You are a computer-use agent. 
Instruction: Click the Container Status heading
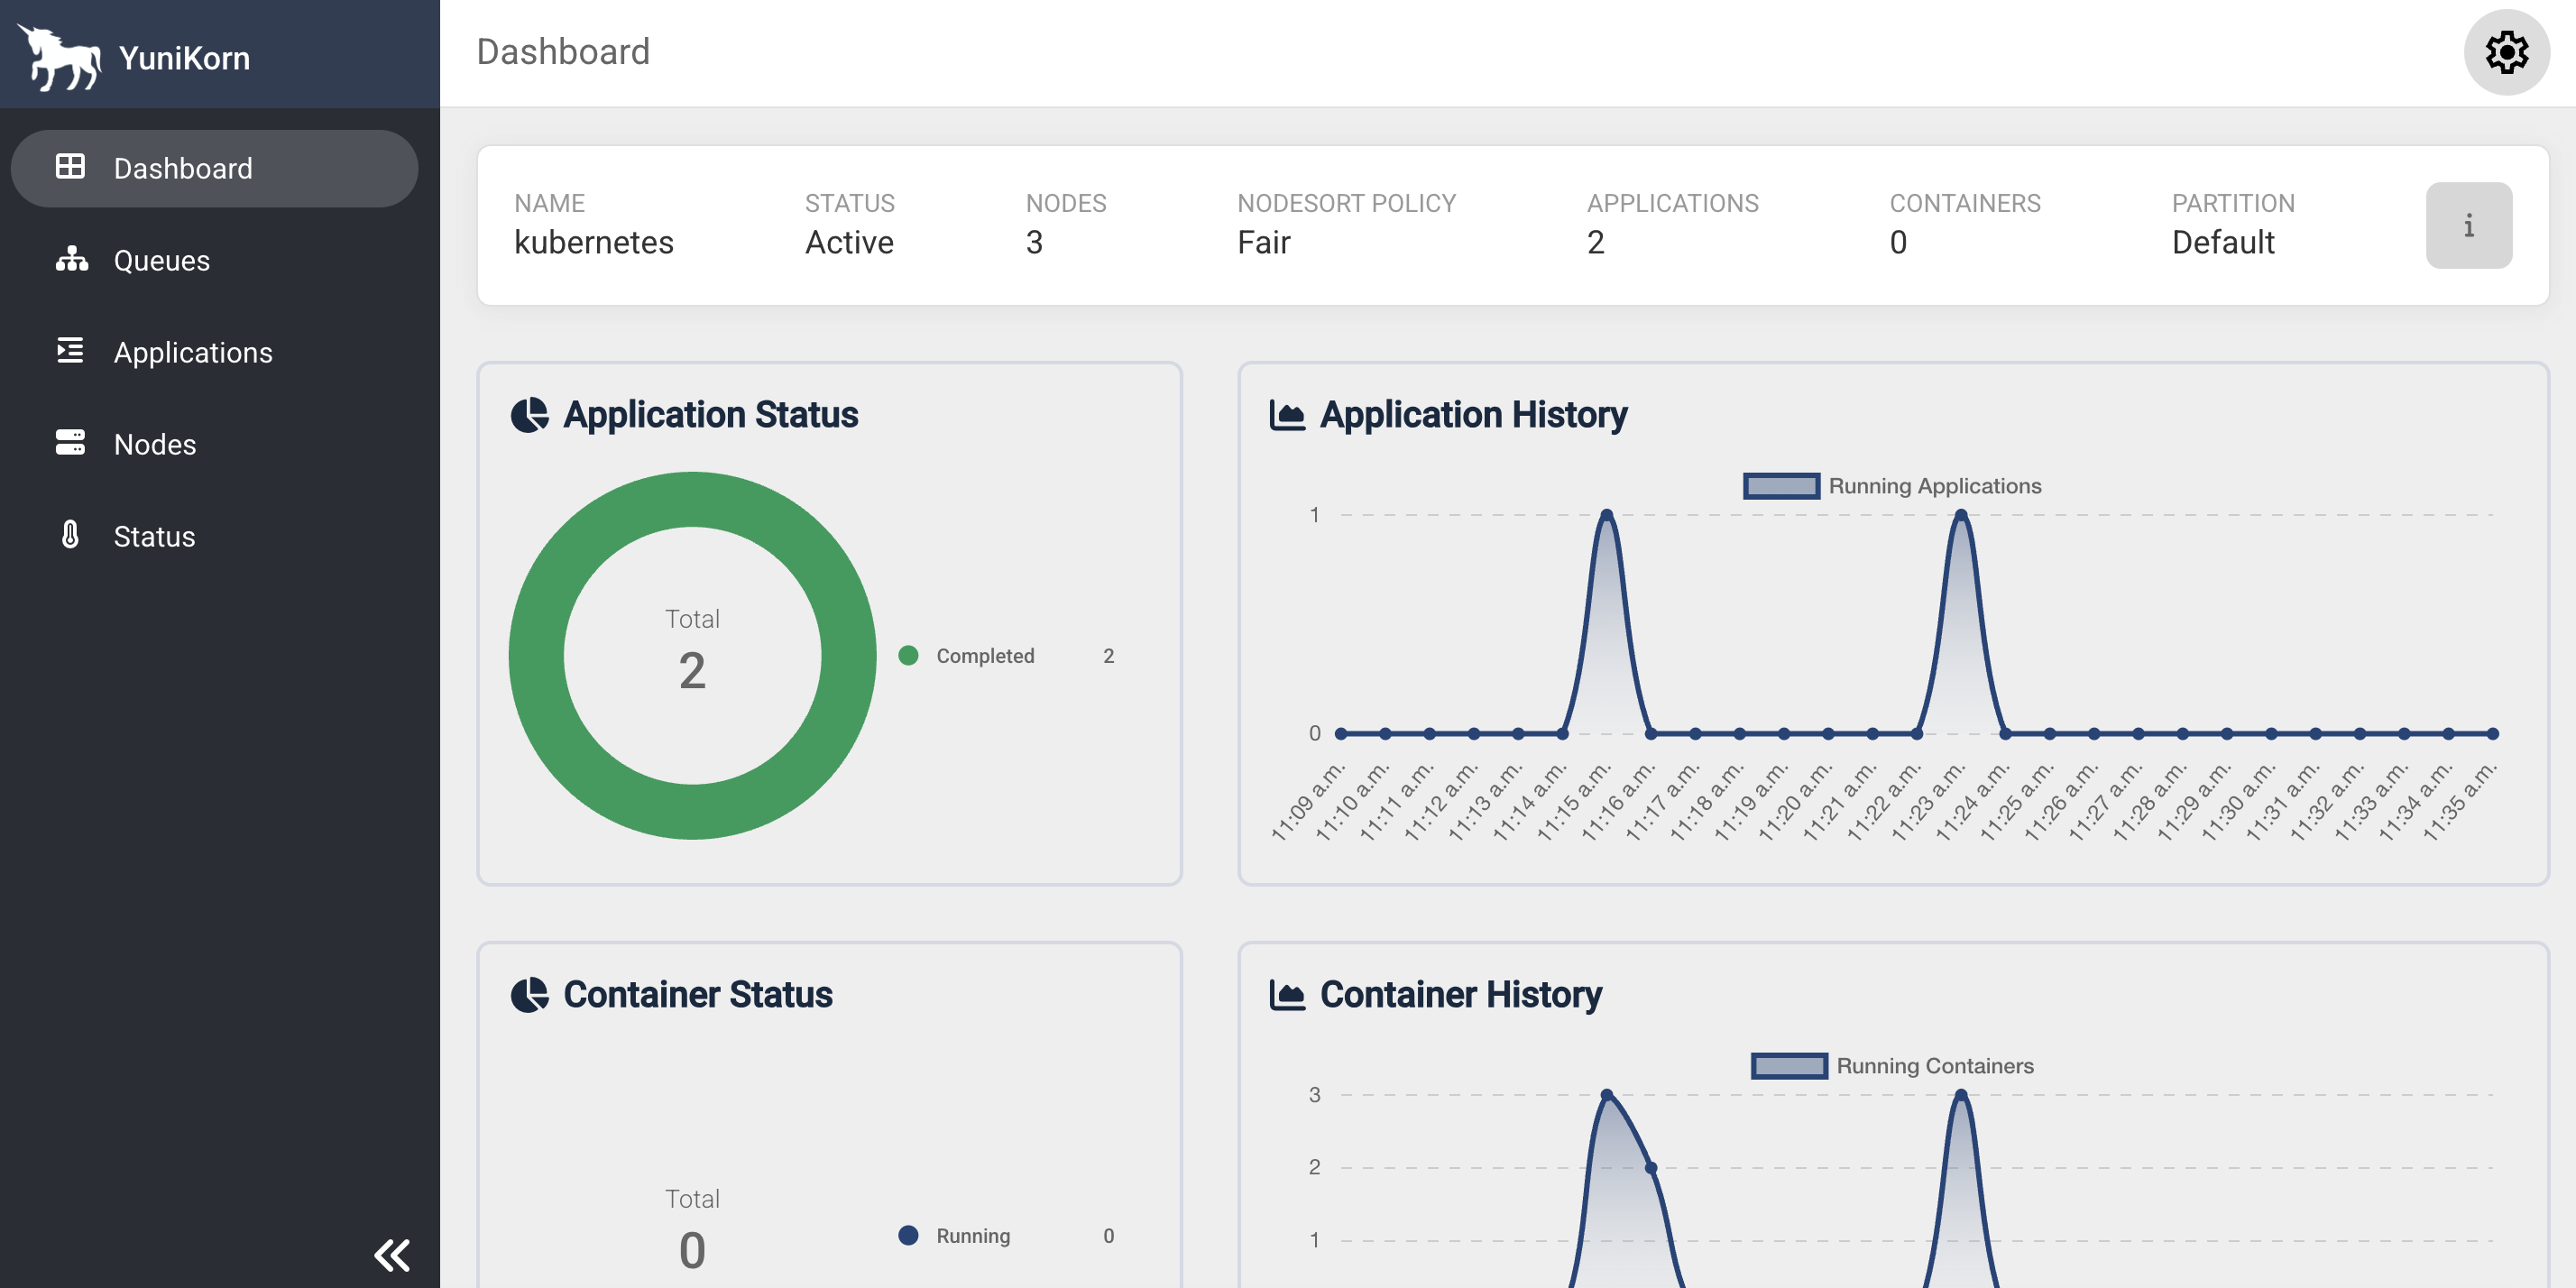coord(698,995)
